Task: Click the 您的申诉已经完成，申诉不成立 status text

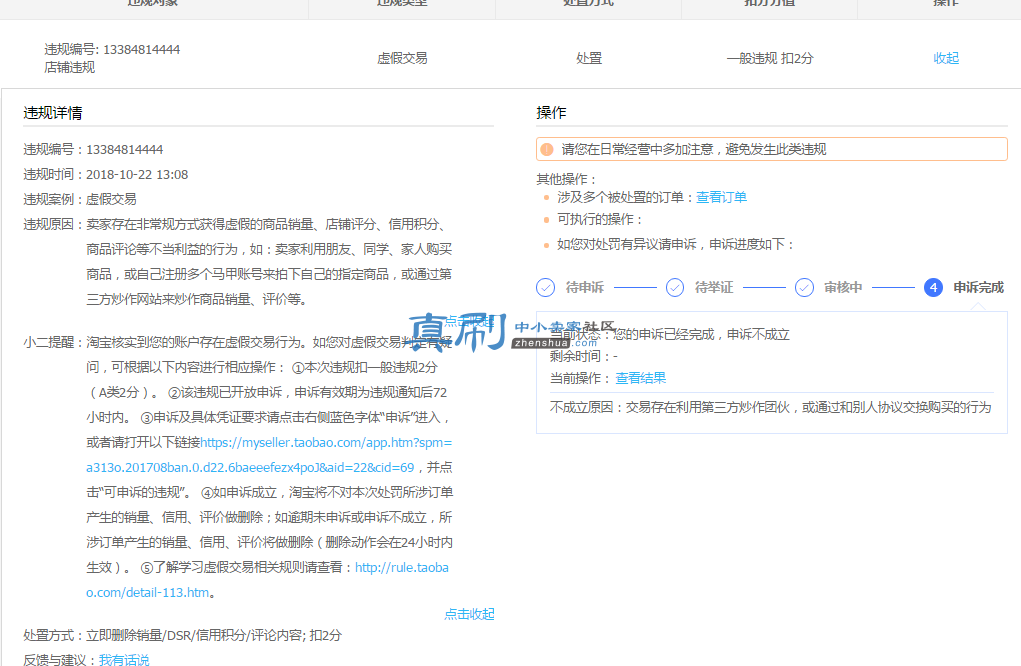Action: coord(701,335)
